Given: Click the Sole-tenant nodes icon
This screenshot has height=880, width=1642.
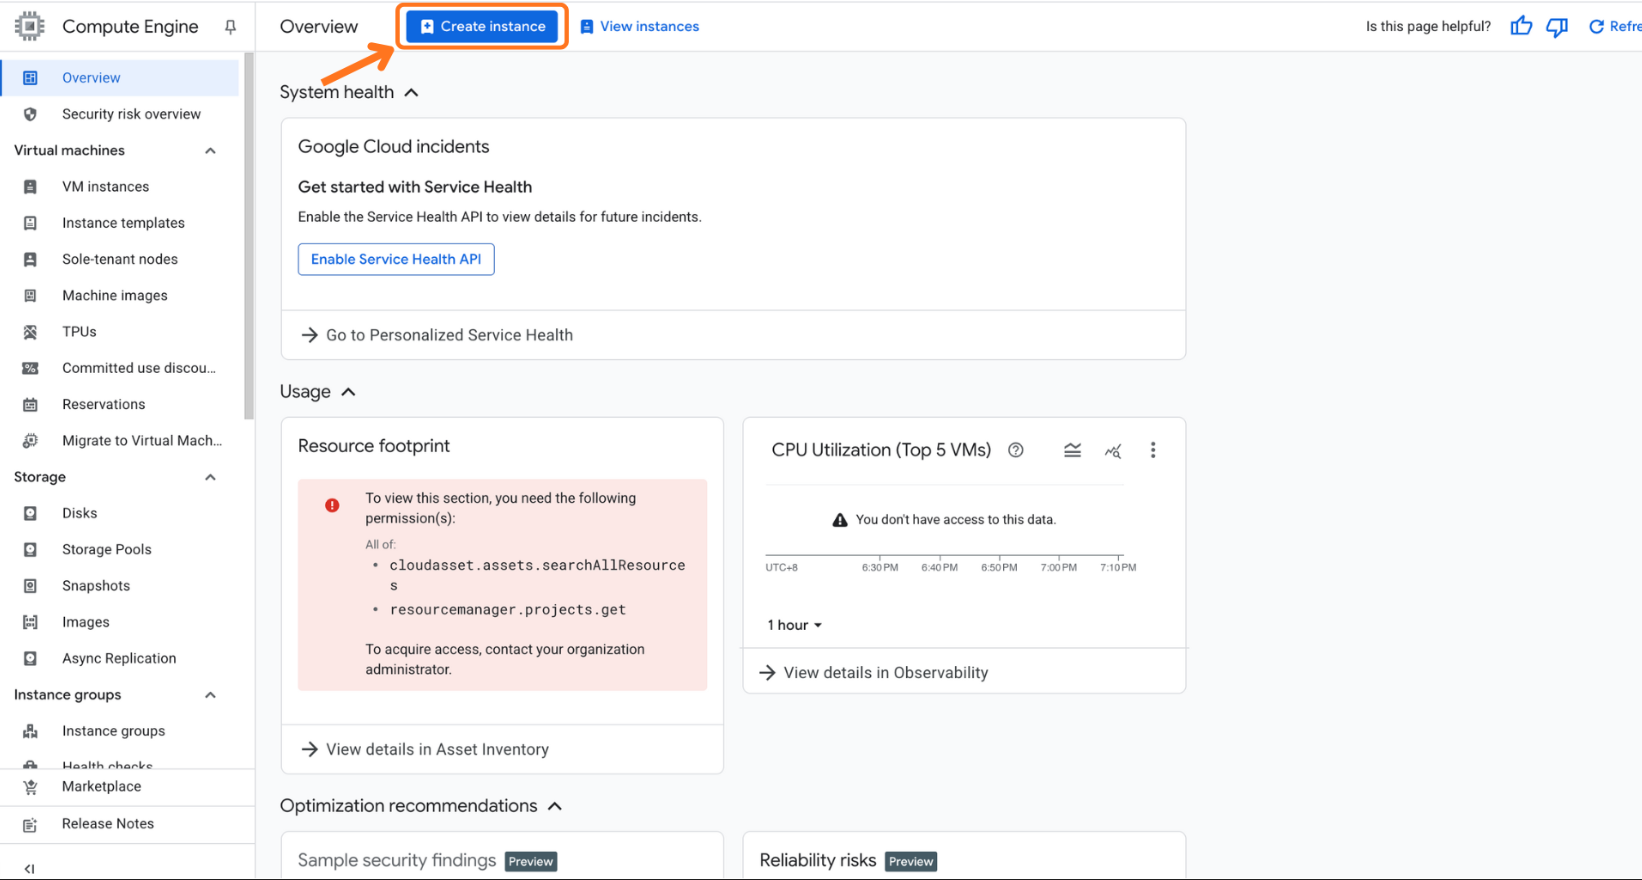Looking at the screenshot, I should [30, 259].
